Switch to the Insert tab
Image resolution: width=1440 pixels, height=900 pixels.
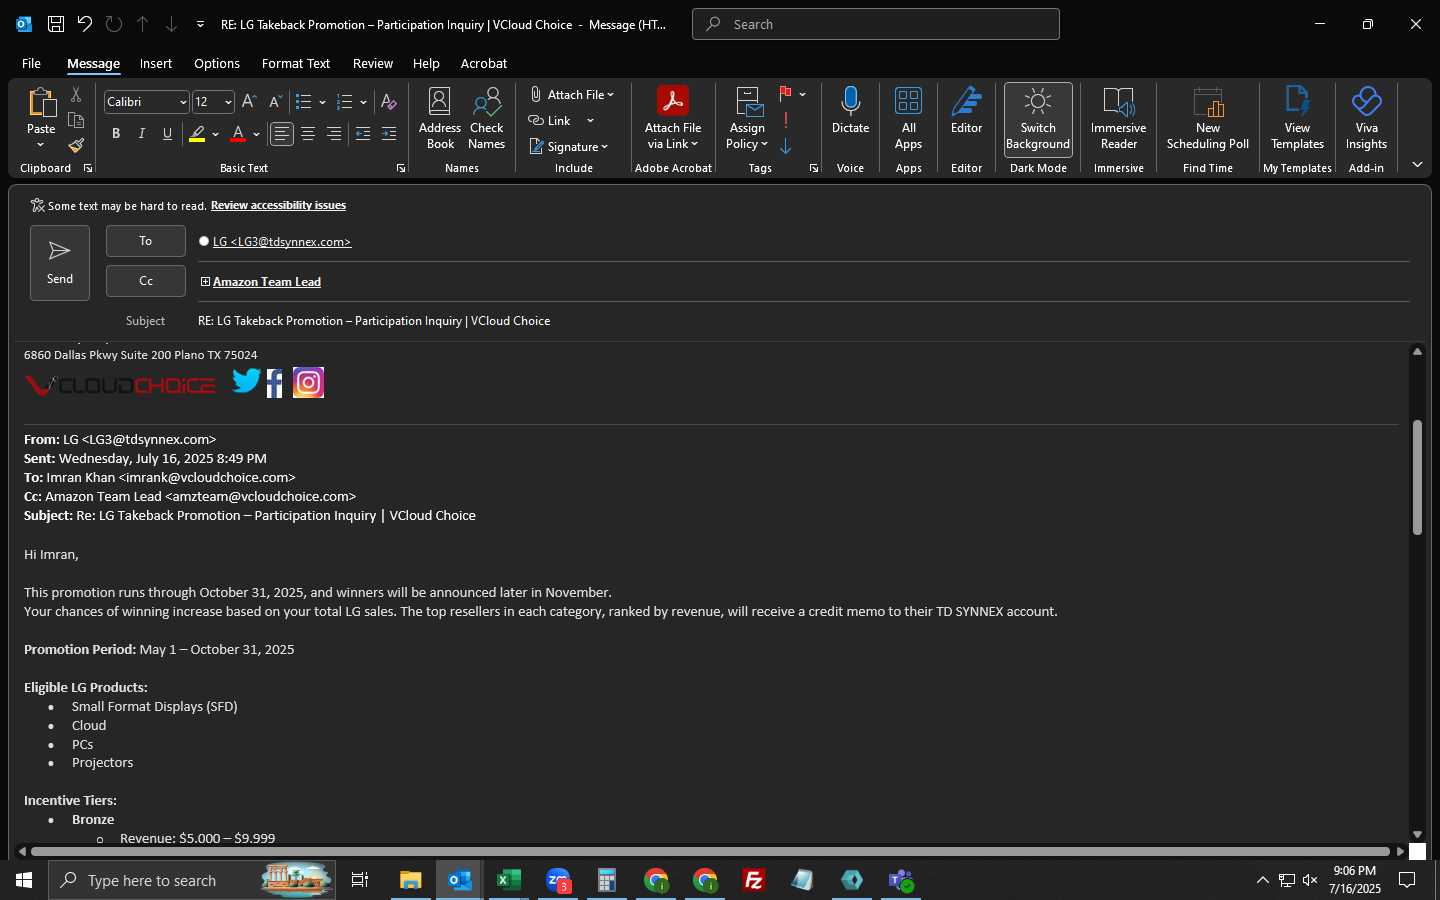point(156,63)
